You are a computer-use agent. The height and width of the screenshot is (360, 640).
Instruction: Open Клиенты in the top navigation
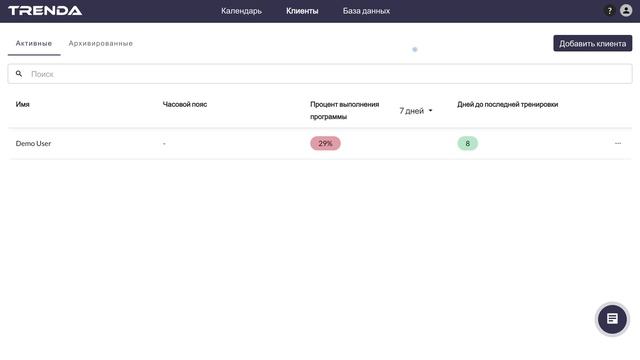[302, 11]
